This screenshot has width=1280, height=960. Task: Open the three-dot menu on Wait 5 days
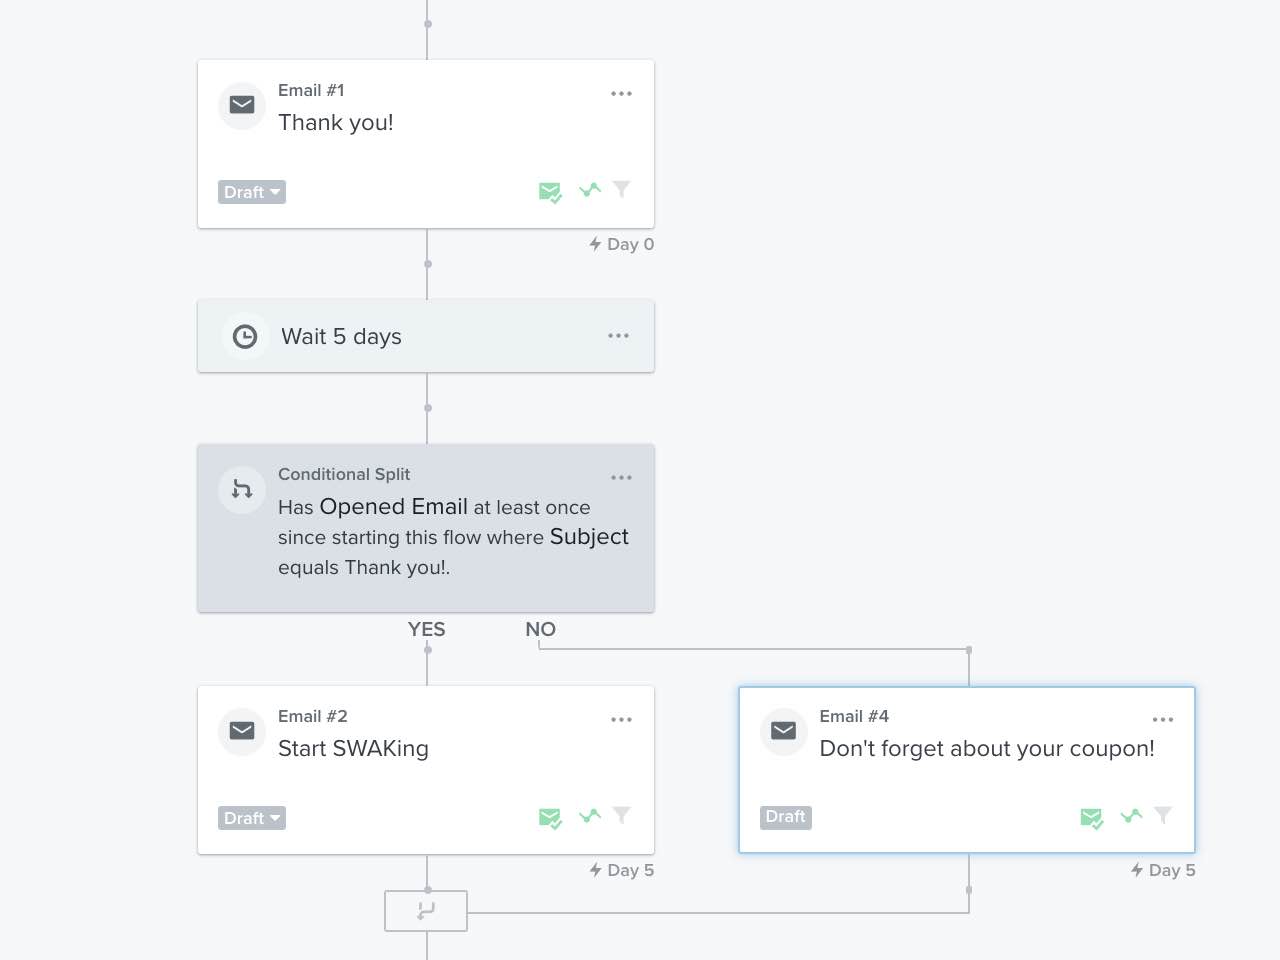(x=618, y=335)
